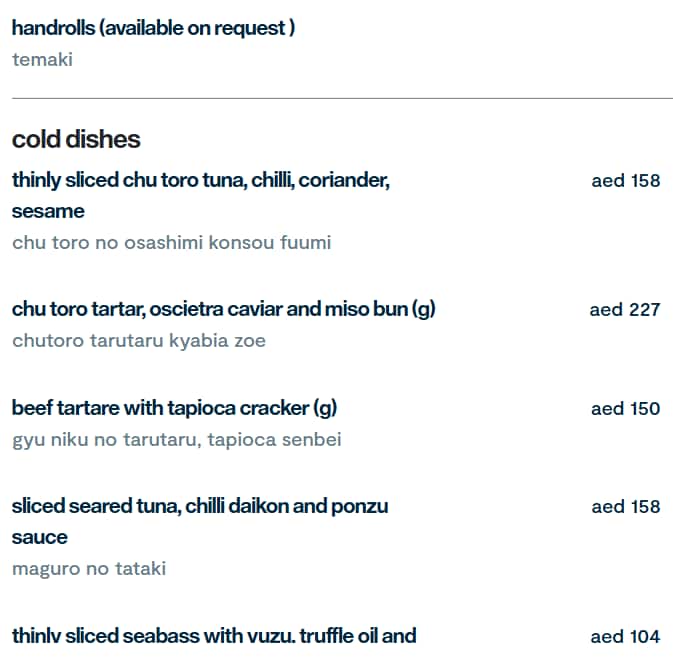Open the thinly sliced chu toro tuna item
Image resolution: width=673 pixels, height=665 pixels.
[x=200, y=181]
